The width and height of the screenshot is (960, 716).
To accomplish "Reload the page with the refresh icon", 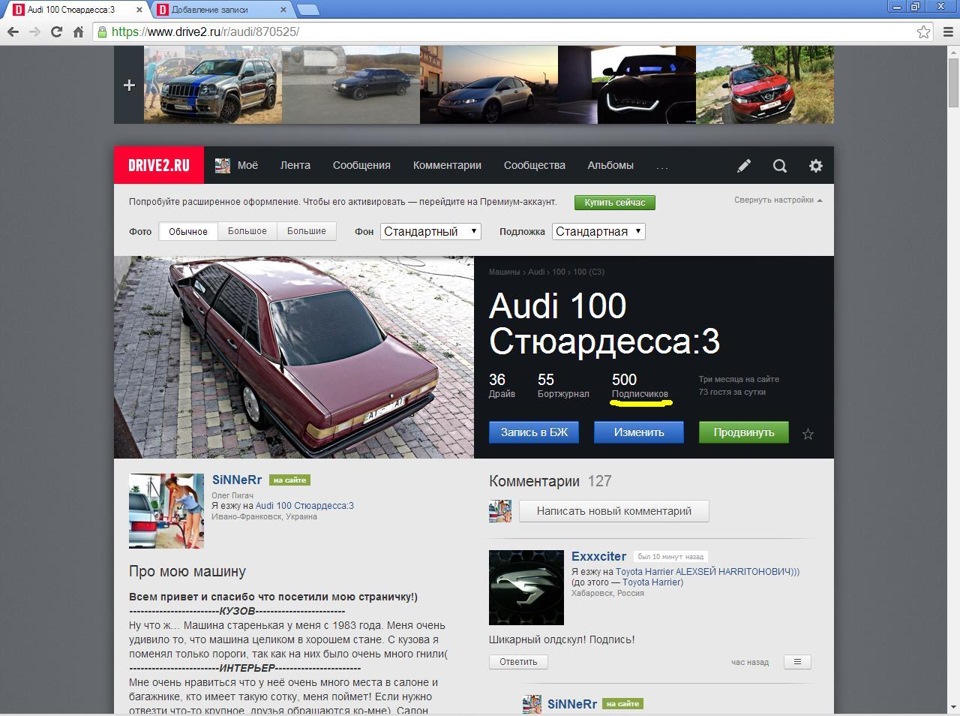I will pos(56,32).
